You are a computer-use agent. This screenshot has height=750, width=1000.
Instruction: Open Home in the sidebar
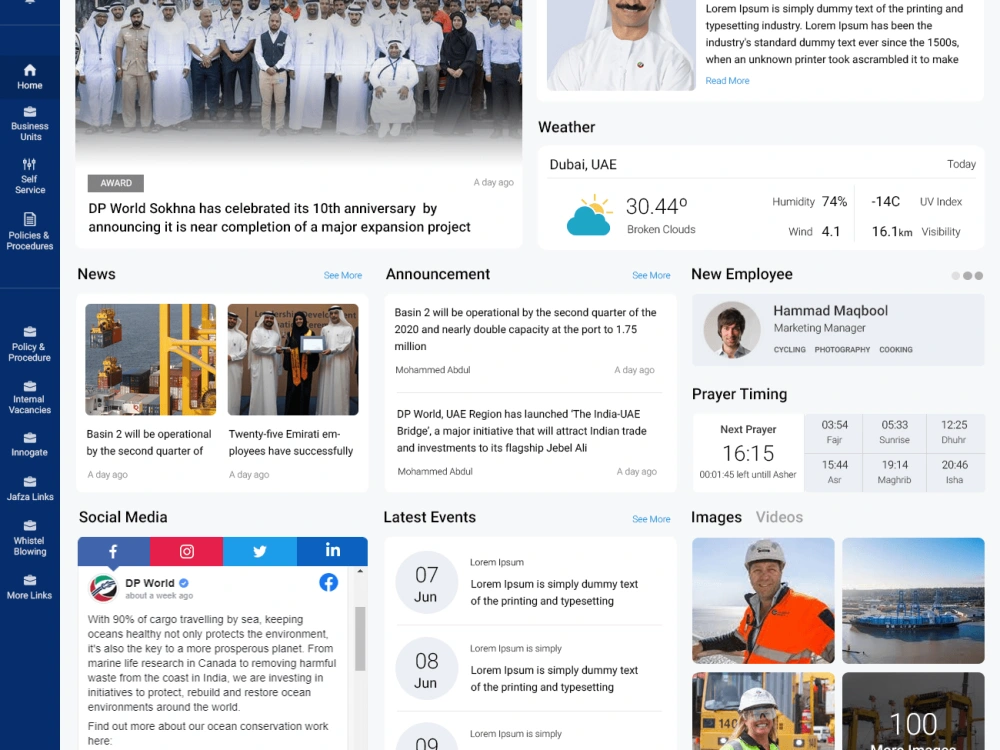(29, 77)
